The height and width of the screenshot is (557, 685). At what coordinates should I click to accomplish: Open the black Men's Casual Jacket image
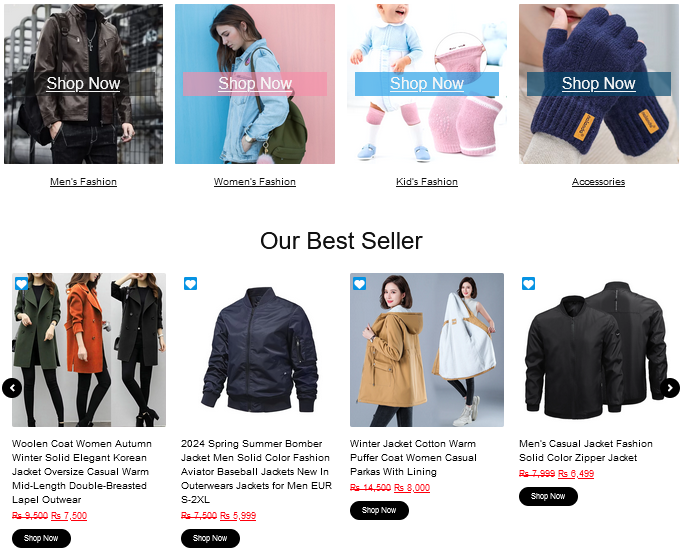596,350
